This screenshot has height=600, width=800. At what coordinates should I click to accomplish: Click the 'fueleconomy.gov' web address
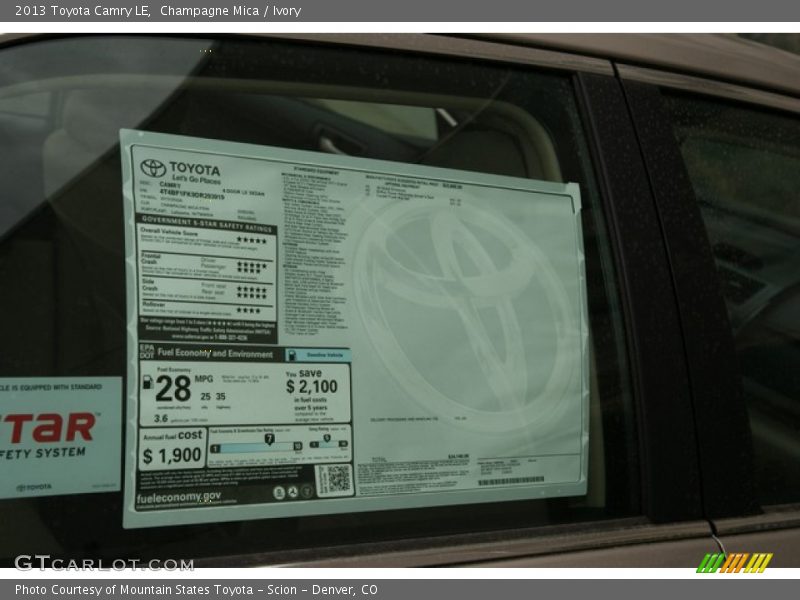179,497
